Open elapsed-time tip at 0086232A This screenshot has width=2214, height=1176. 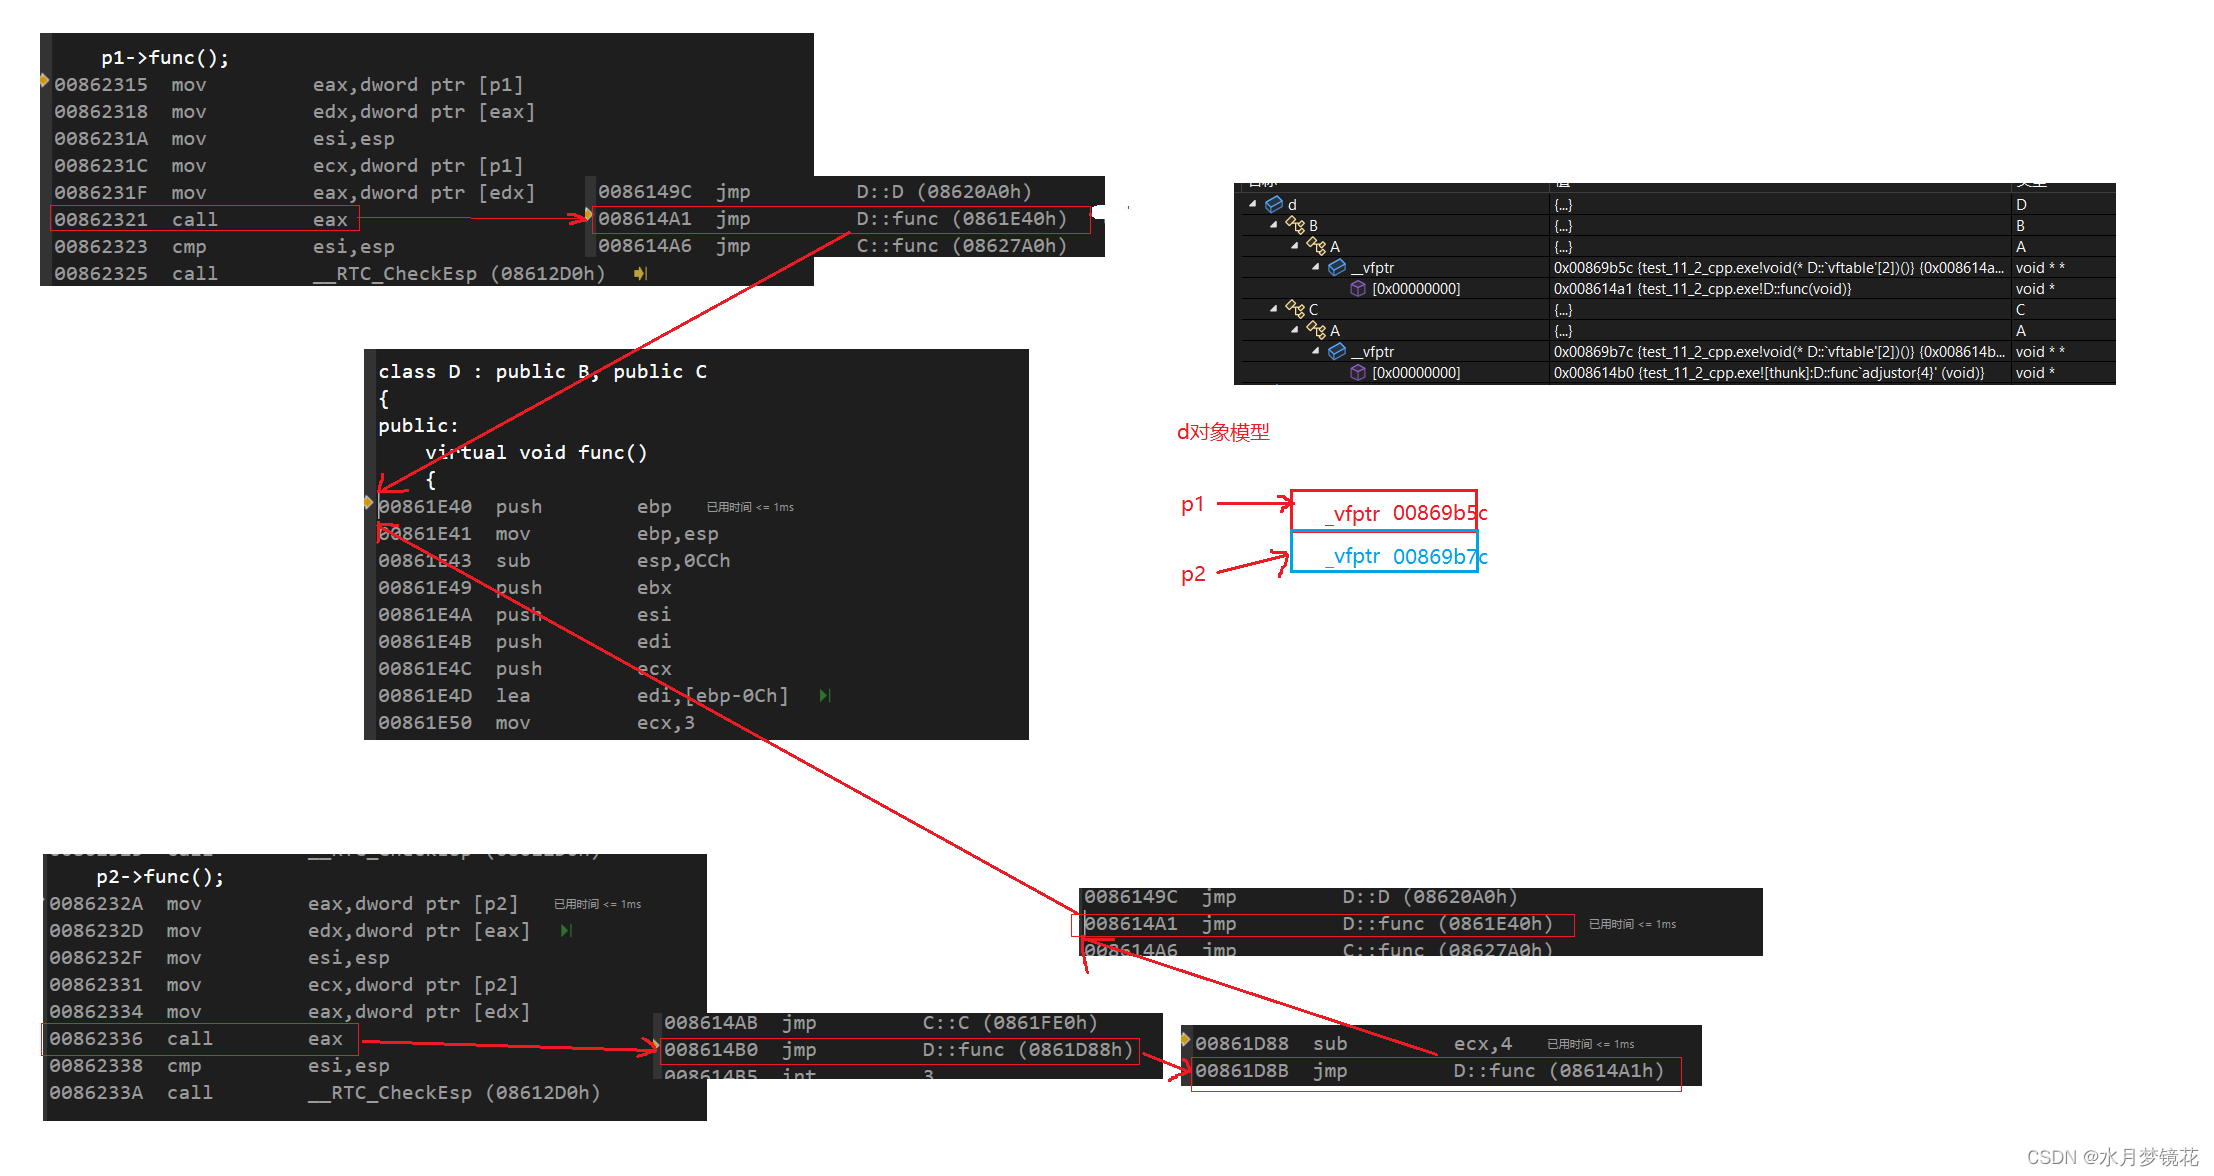click(598, 904)
